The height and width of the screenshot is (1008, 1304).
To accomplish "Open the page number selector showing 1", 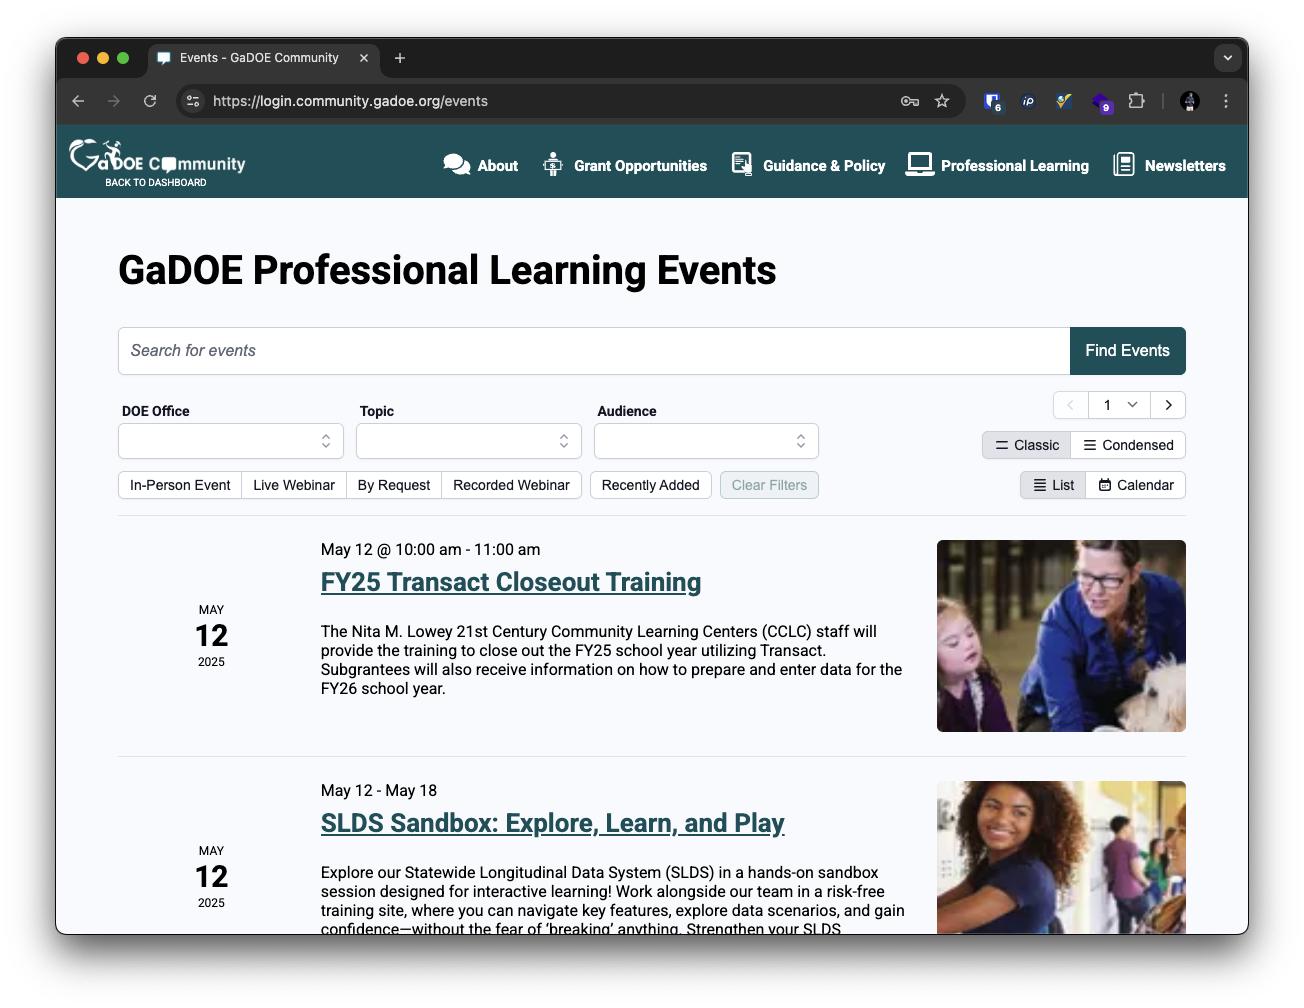I will click(1119, 405).
